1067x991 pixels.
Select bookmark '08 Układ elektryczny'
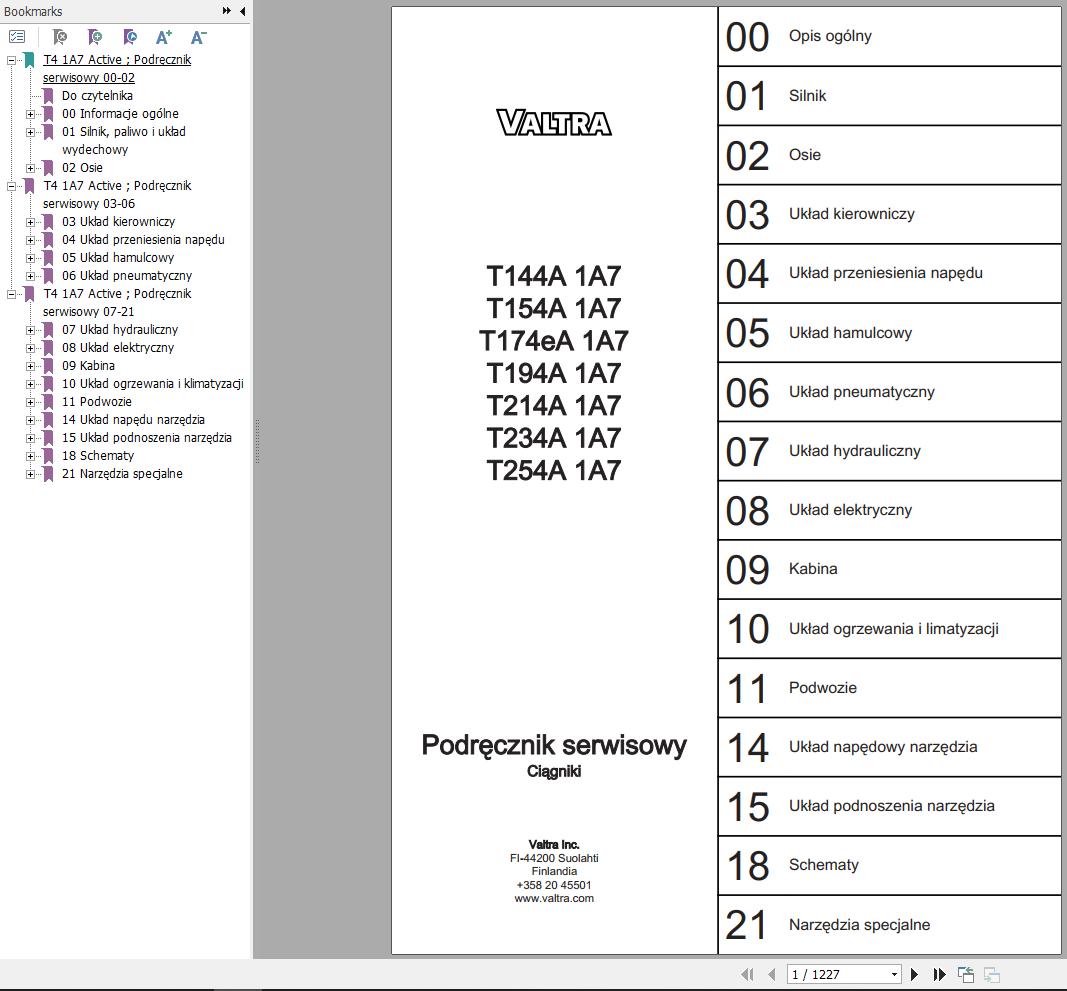click(118, 348)
